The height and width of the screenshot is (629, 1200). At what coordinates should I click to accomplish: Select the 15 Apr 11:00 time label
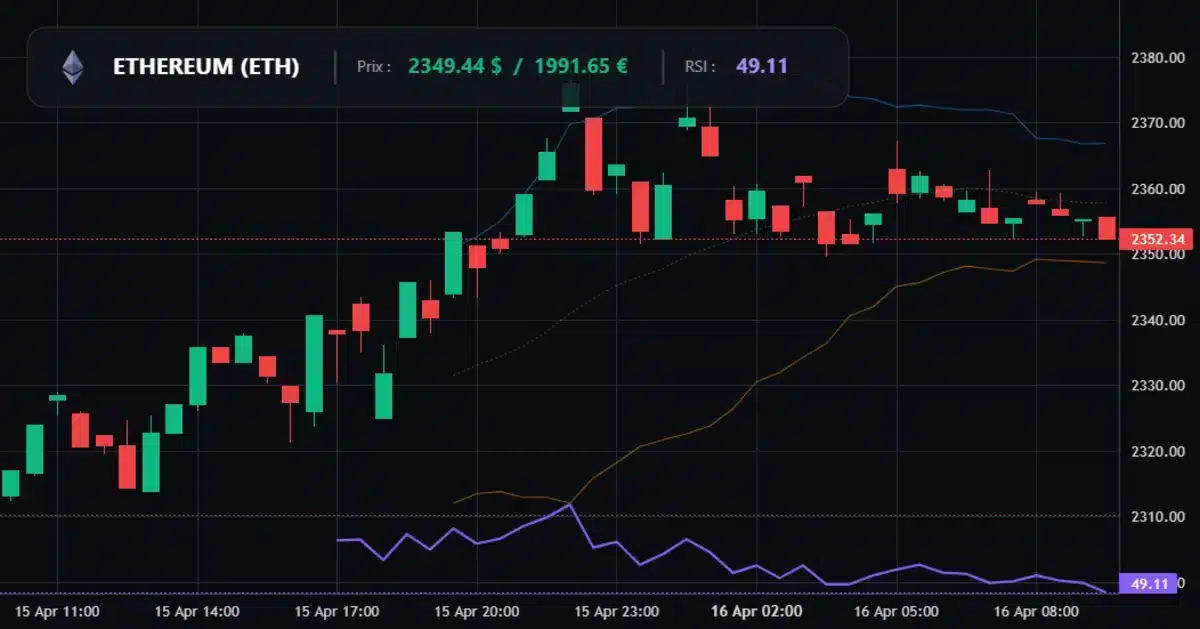tap(57, 610)
